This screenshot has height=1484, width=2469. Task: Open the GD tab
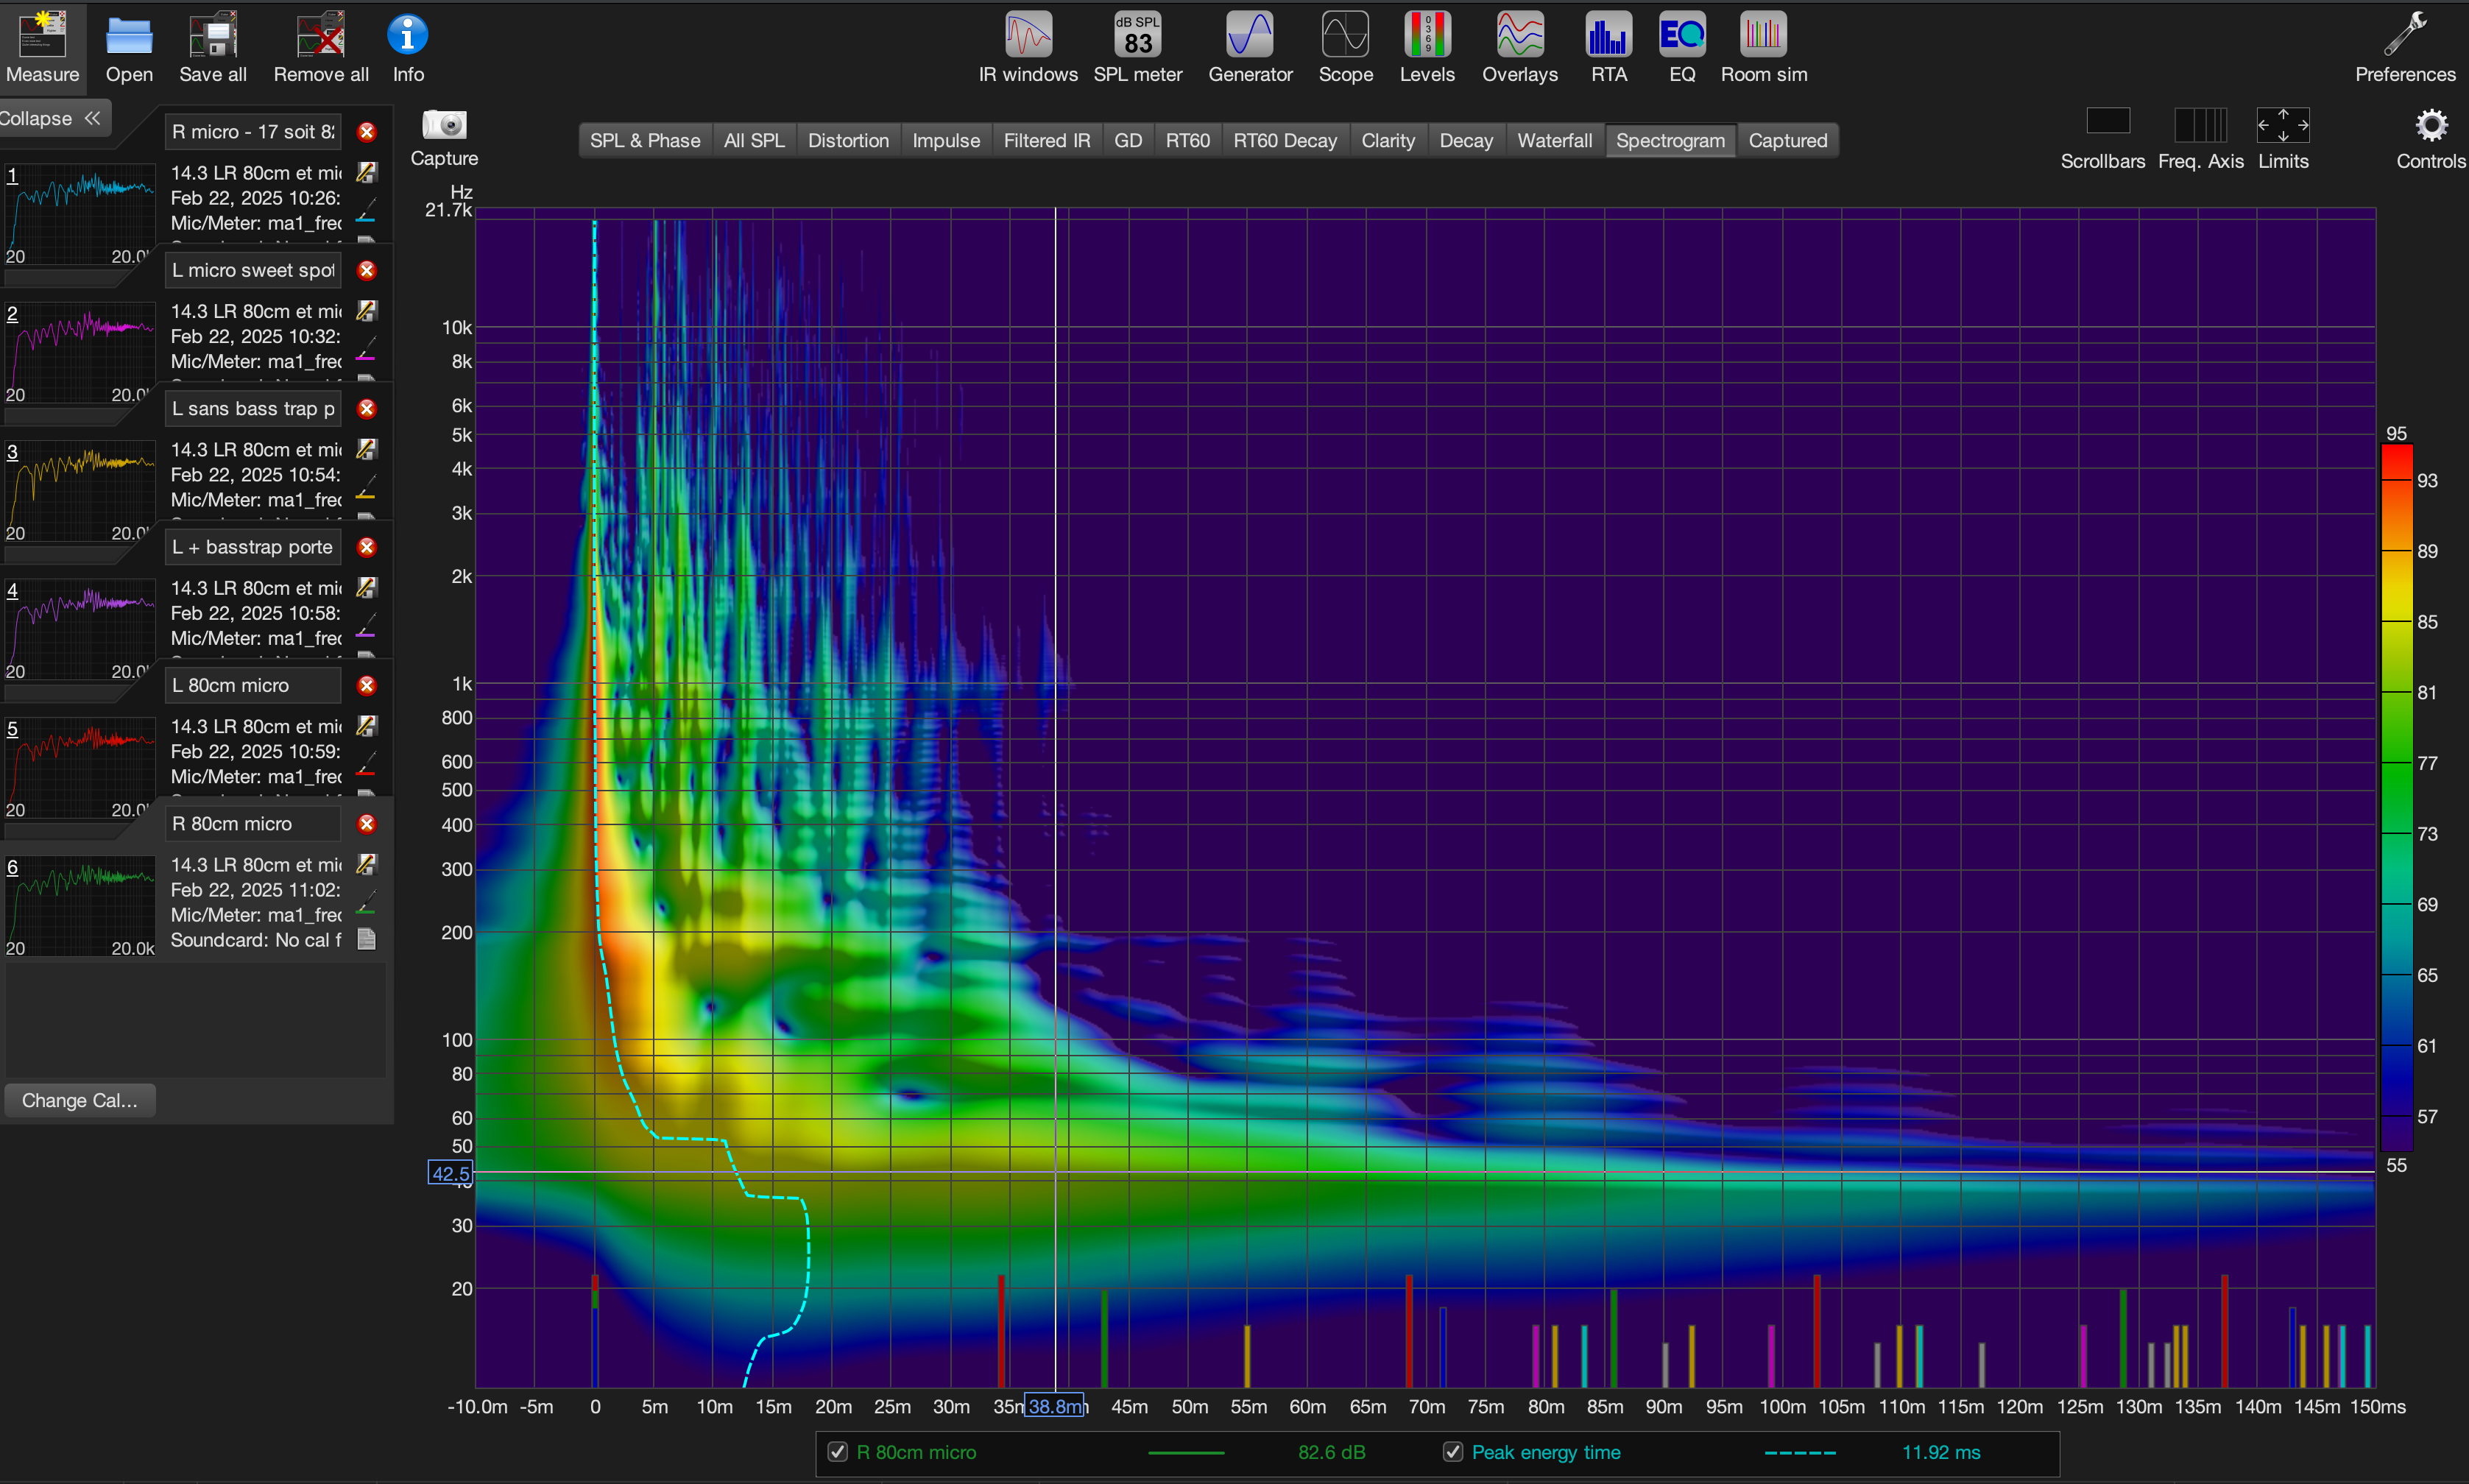(x=1128, y=141)
